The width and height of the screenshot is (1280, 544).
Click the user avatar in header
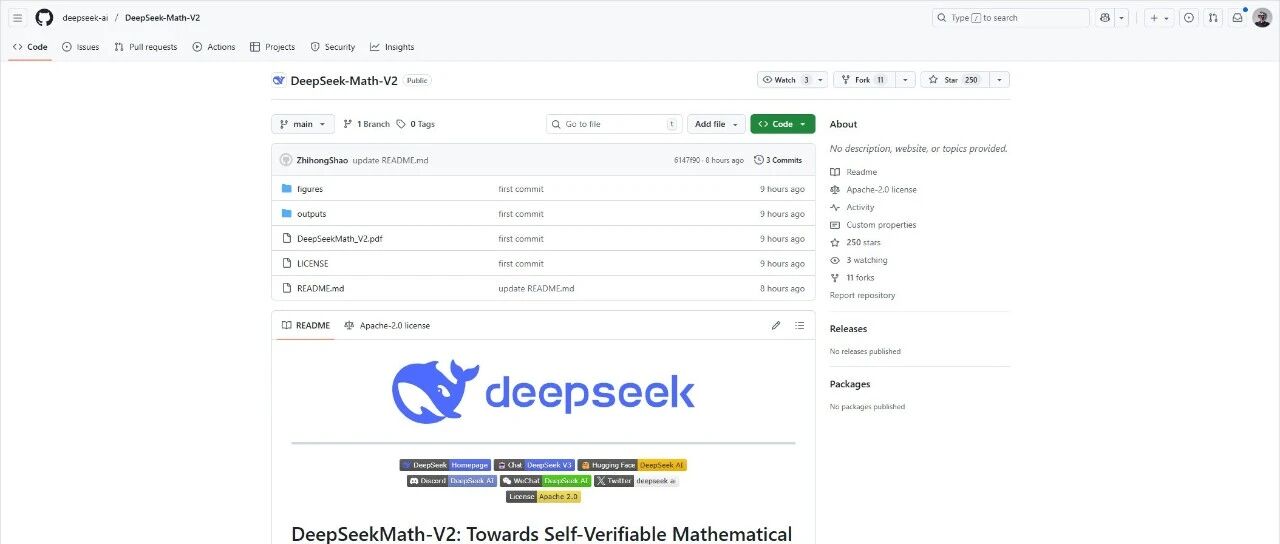(x=1262, y=18)
